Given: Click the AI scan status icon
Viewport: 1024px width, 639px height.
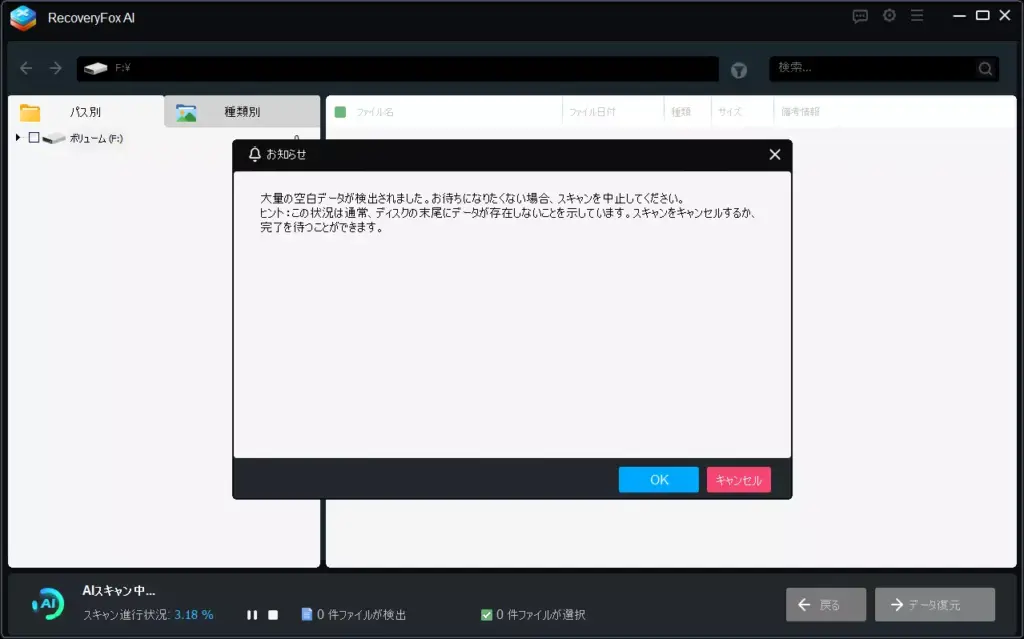Looking at the screenshot, I should 48,604.
